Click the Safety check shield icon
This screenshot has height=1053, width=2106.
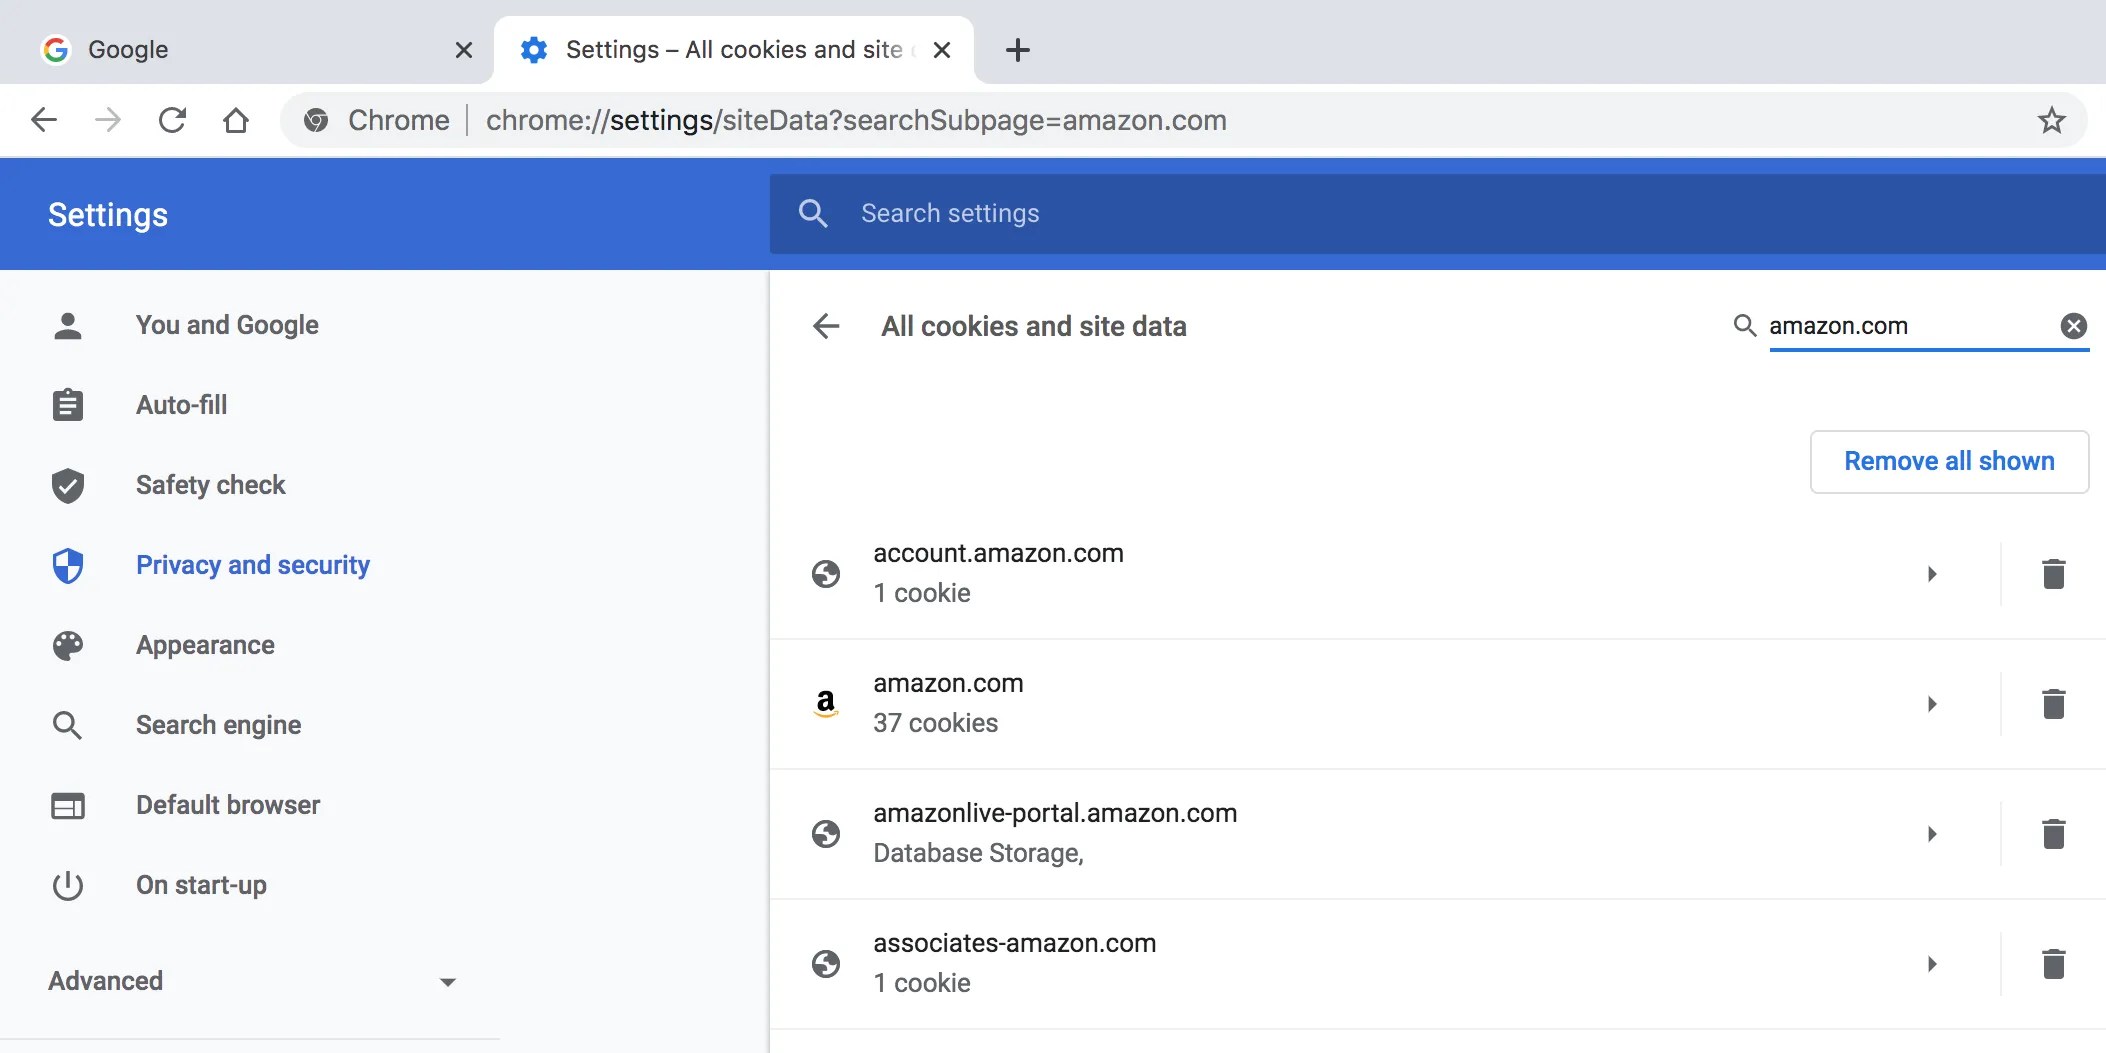pos(67,485)
